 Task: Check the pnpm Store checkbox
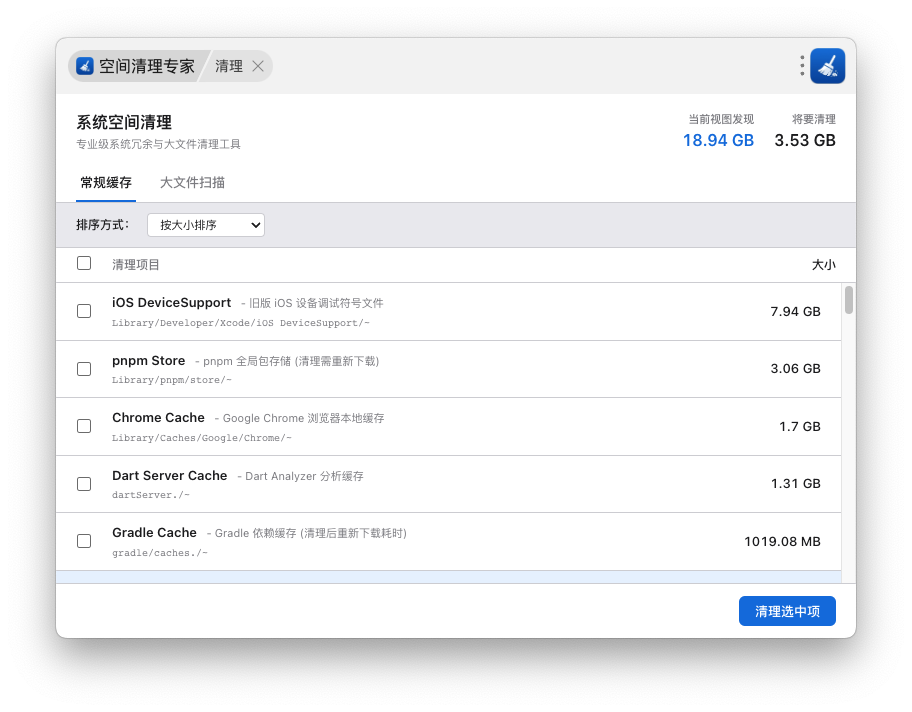pyautogui.click(x=84, y=369)
